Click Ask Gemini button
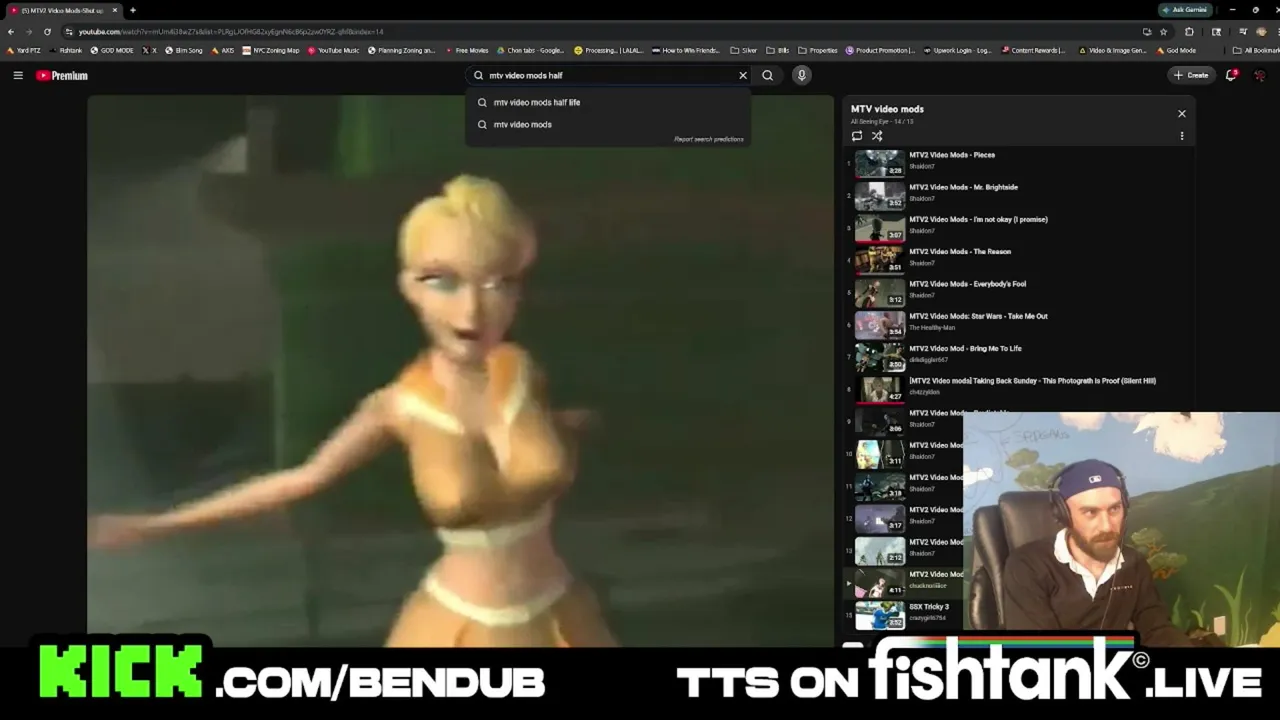This screenshot has width=1280, height=720. [1185, 10]
